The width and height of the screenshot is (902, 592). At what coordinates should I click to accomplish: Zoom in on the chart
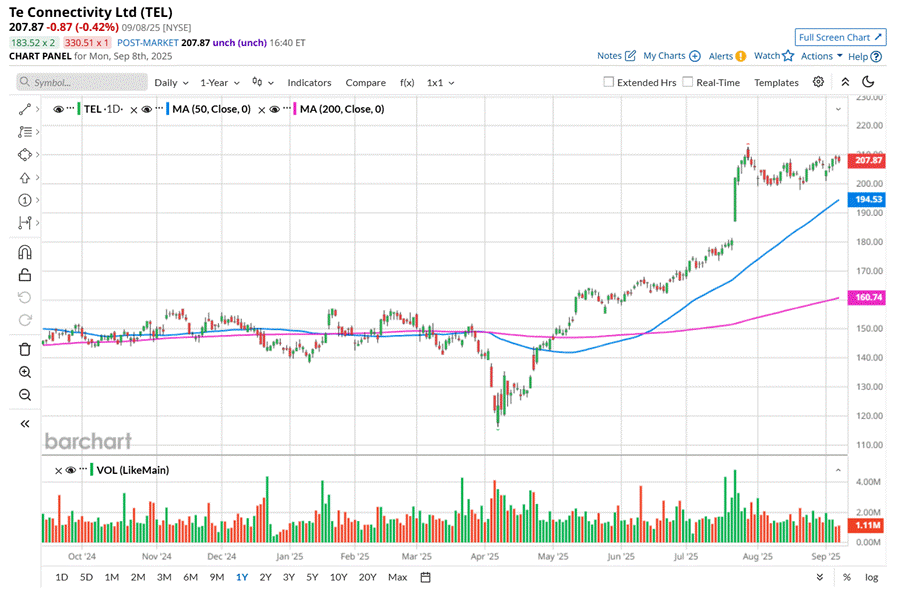[x=24, y=372]
